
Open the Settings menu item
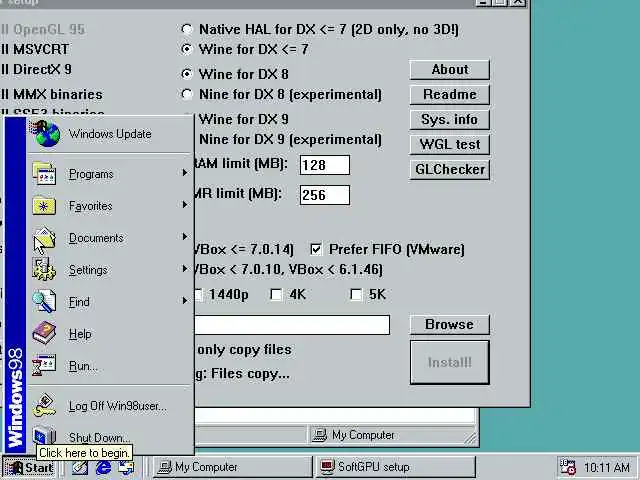[110, 269]
